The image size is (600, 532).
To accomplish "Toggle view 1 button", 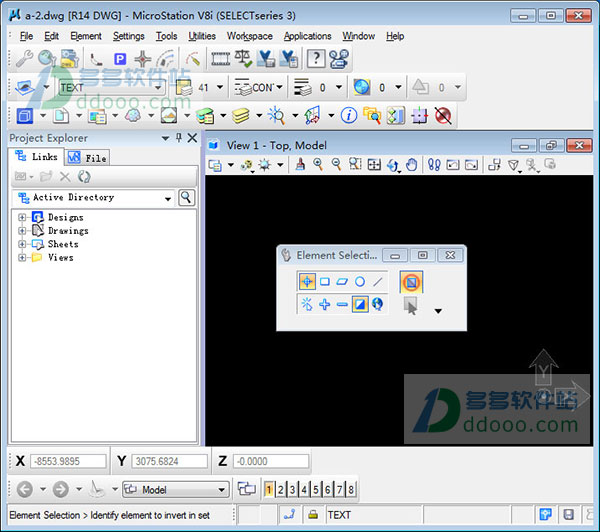I will click(x=269, y=490).
